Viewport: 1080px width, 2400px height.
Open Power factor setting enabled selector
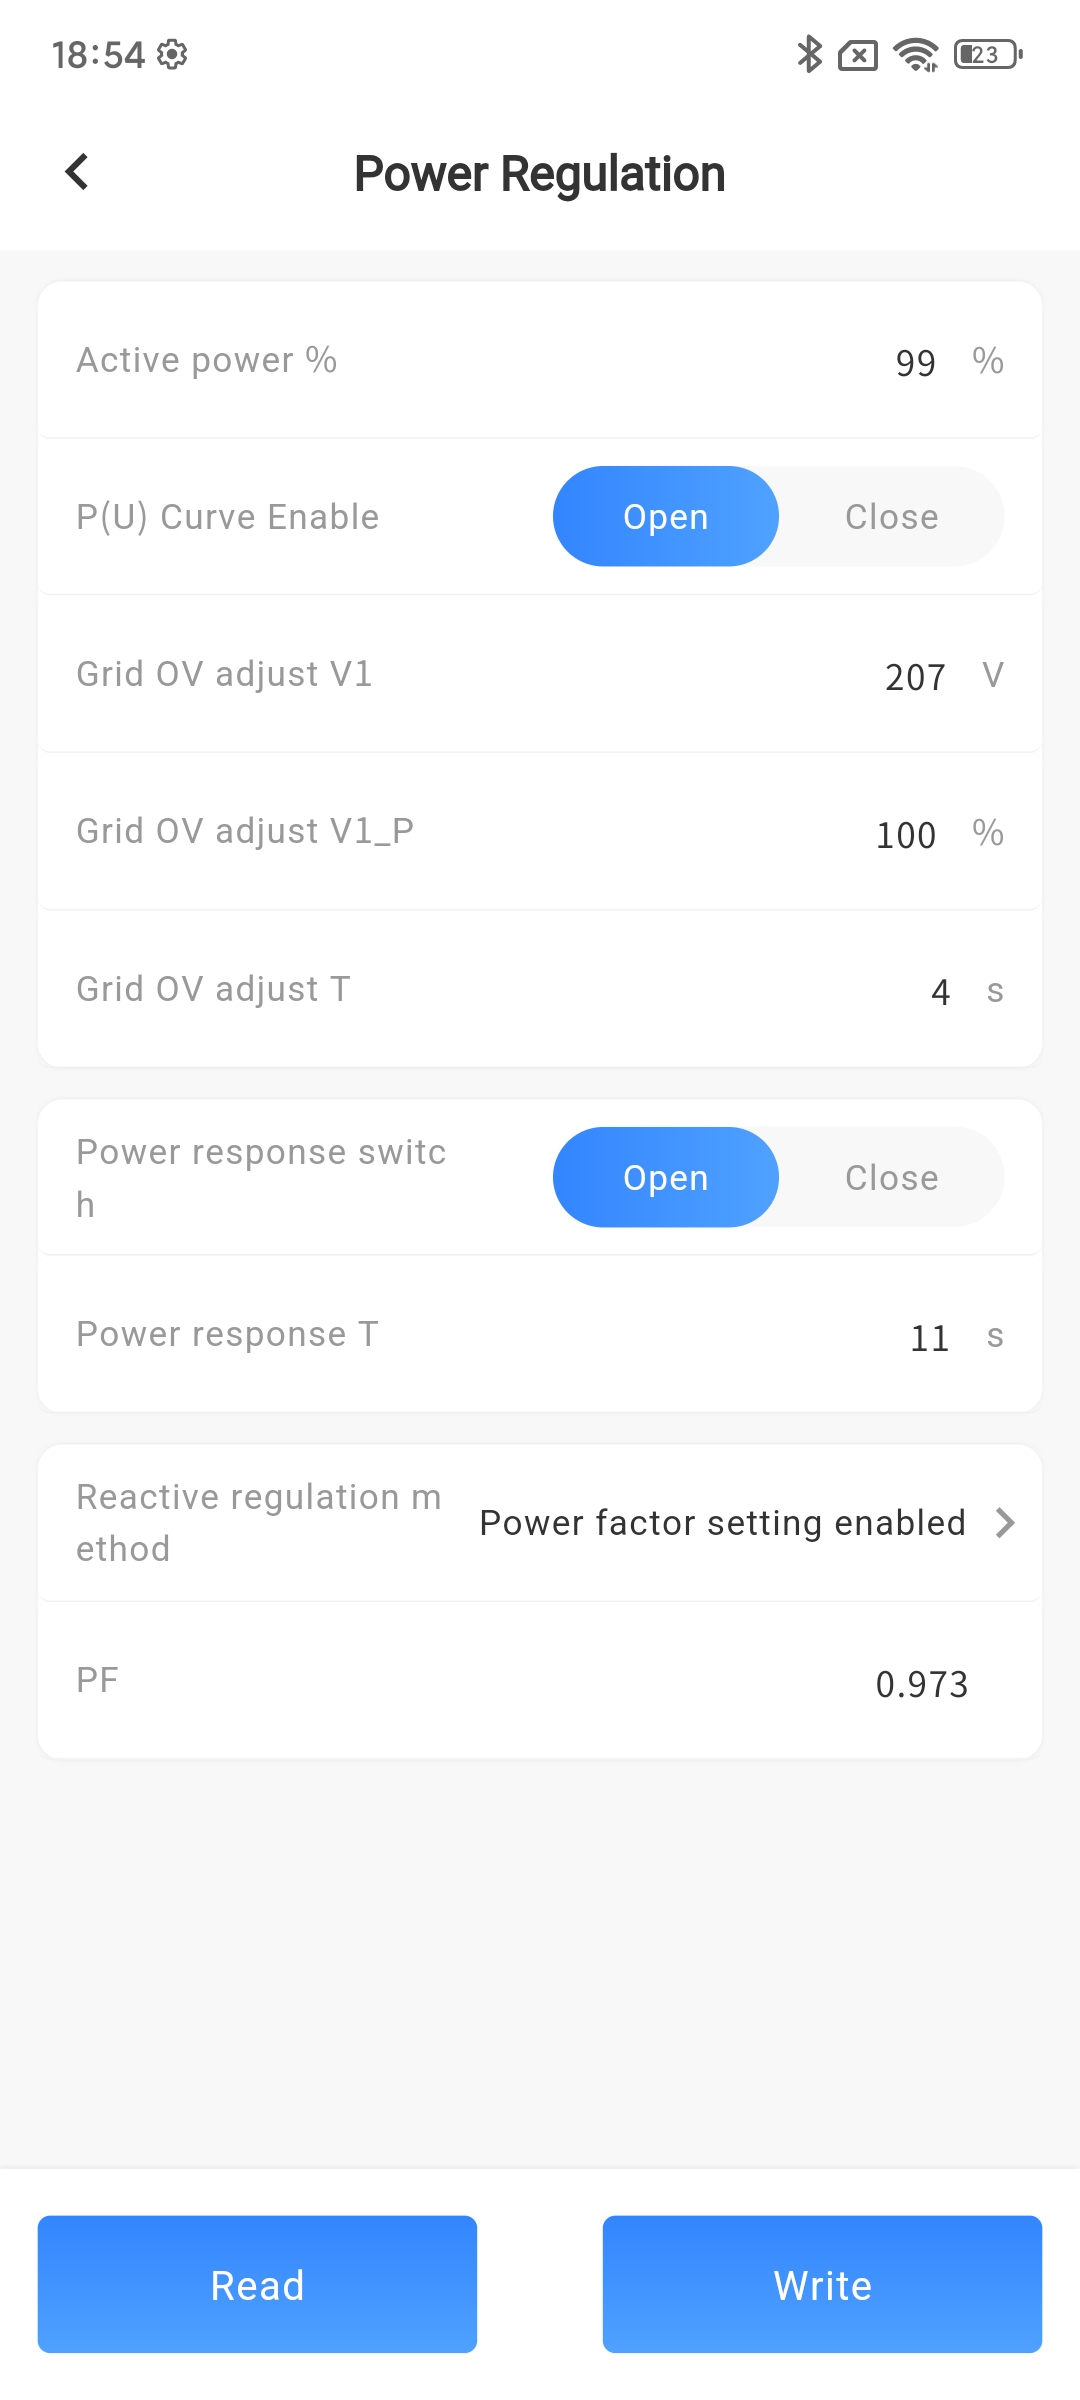(x=722, y=1523)
